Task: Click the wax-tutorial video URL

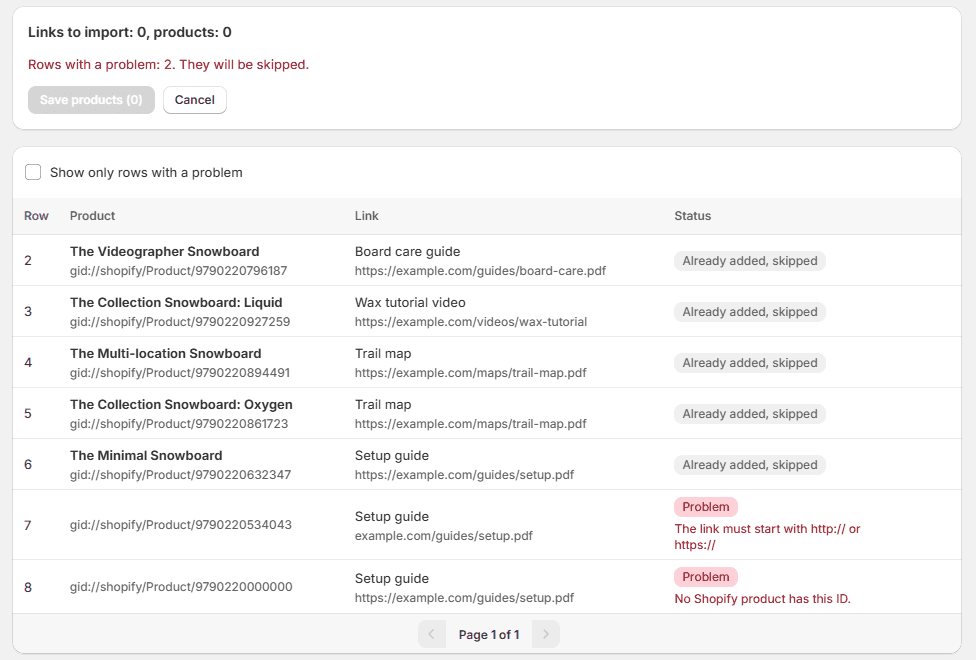Action: tap(471, 322)
